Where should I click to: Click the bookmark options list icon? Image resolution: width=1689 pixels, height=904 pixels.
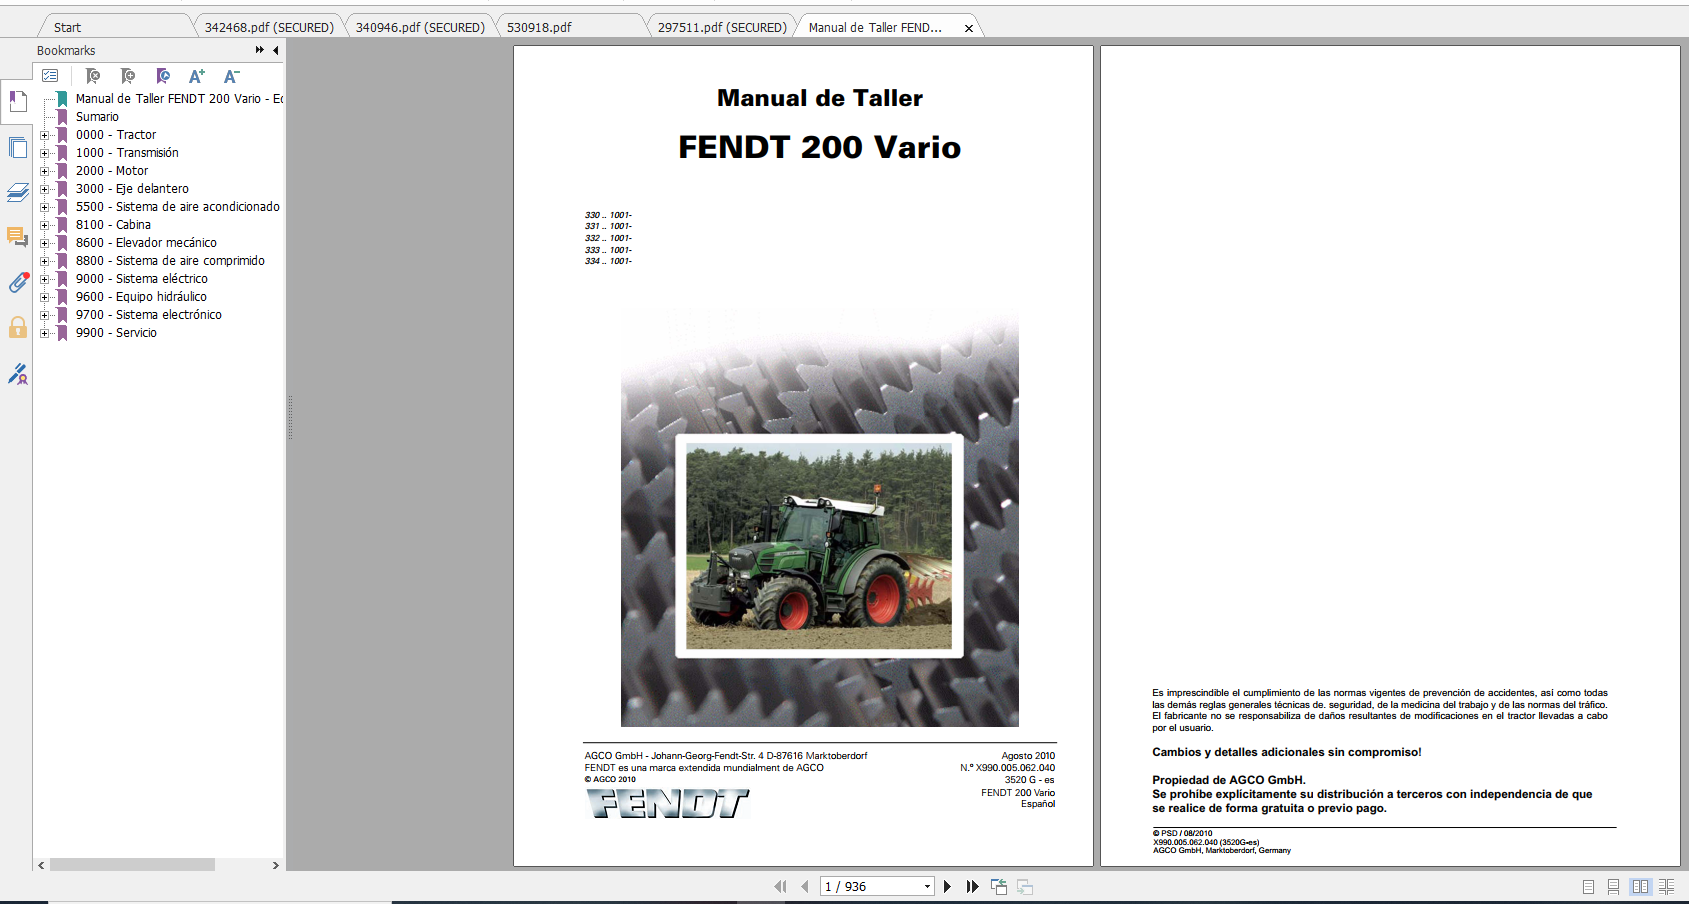point(50,76)
